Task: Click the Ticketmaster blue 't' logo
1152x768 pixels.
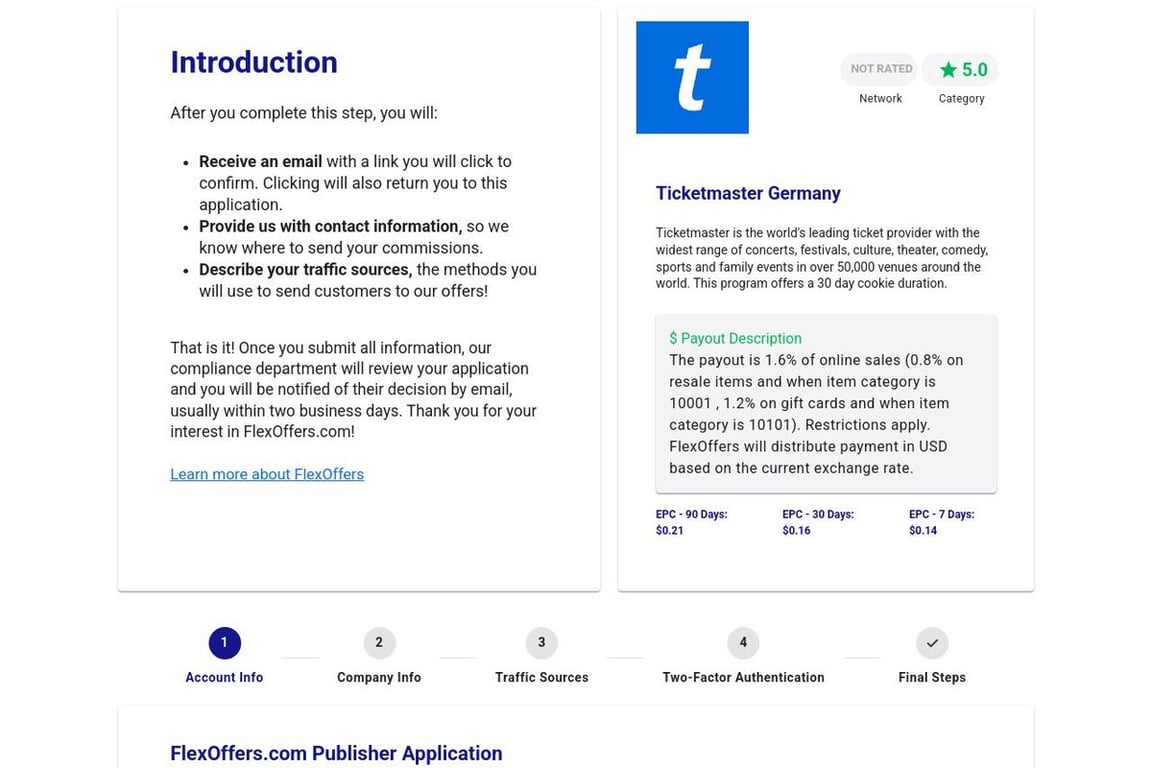Action: pyautogui.click(x=692, y=77)
